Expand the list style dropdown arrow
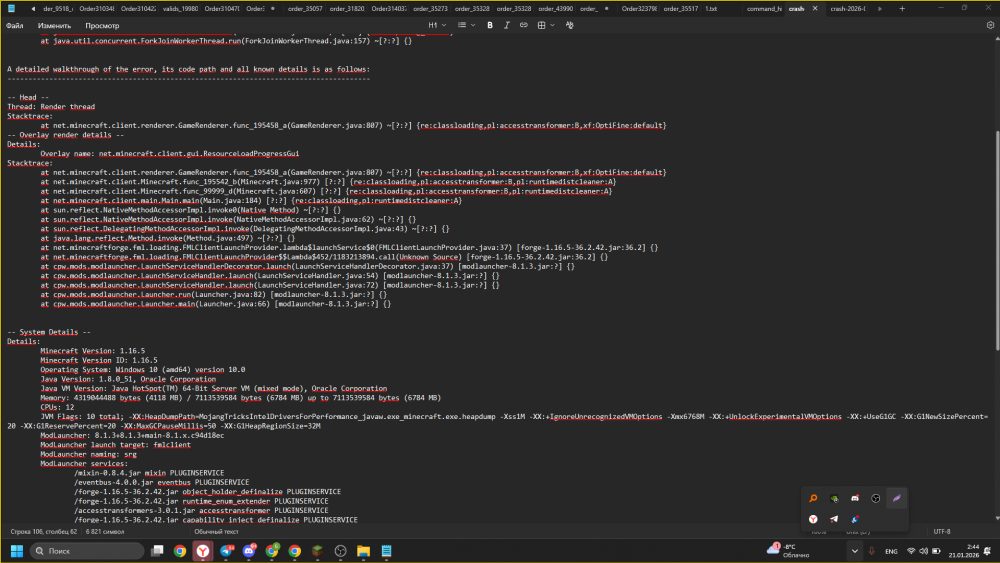Viewport: 1000px width, 563px height. click(473, 26)
